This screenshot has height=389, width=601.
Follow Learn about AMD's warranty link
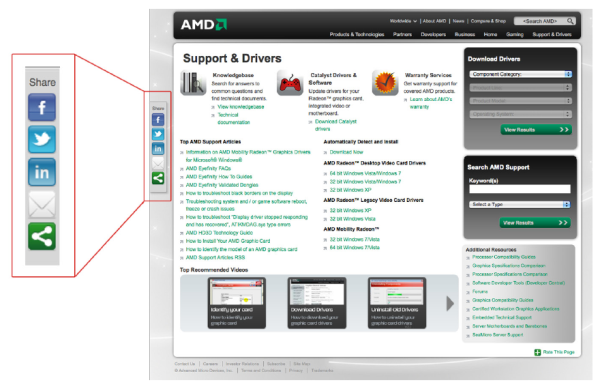(430, 103)
